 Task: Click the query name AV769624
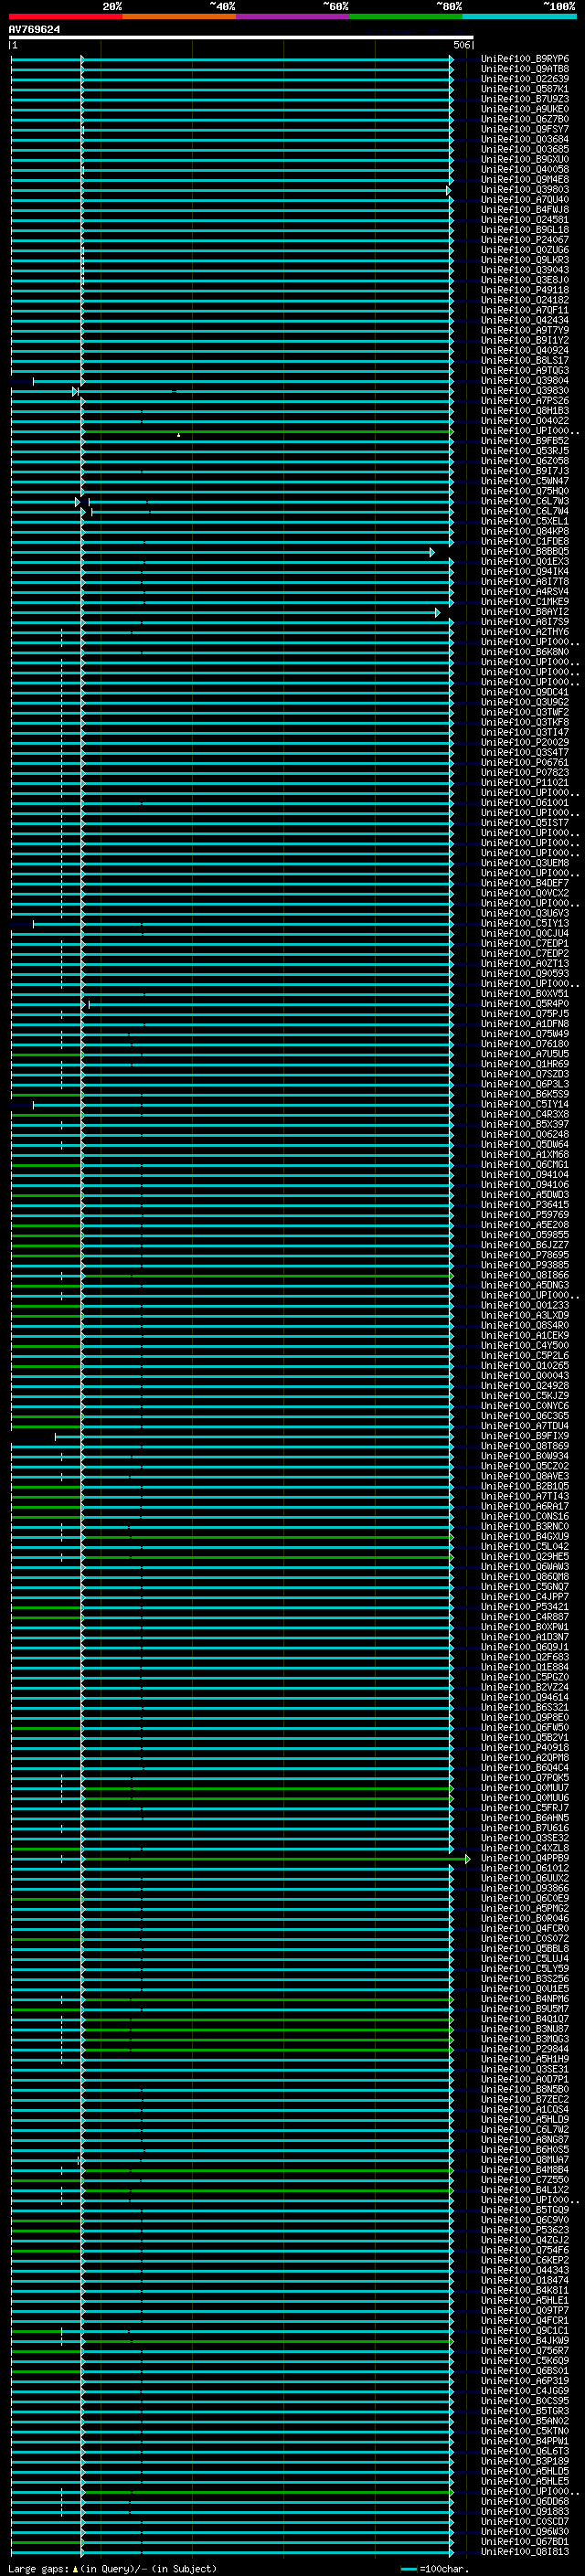click(x=34, y=29)
